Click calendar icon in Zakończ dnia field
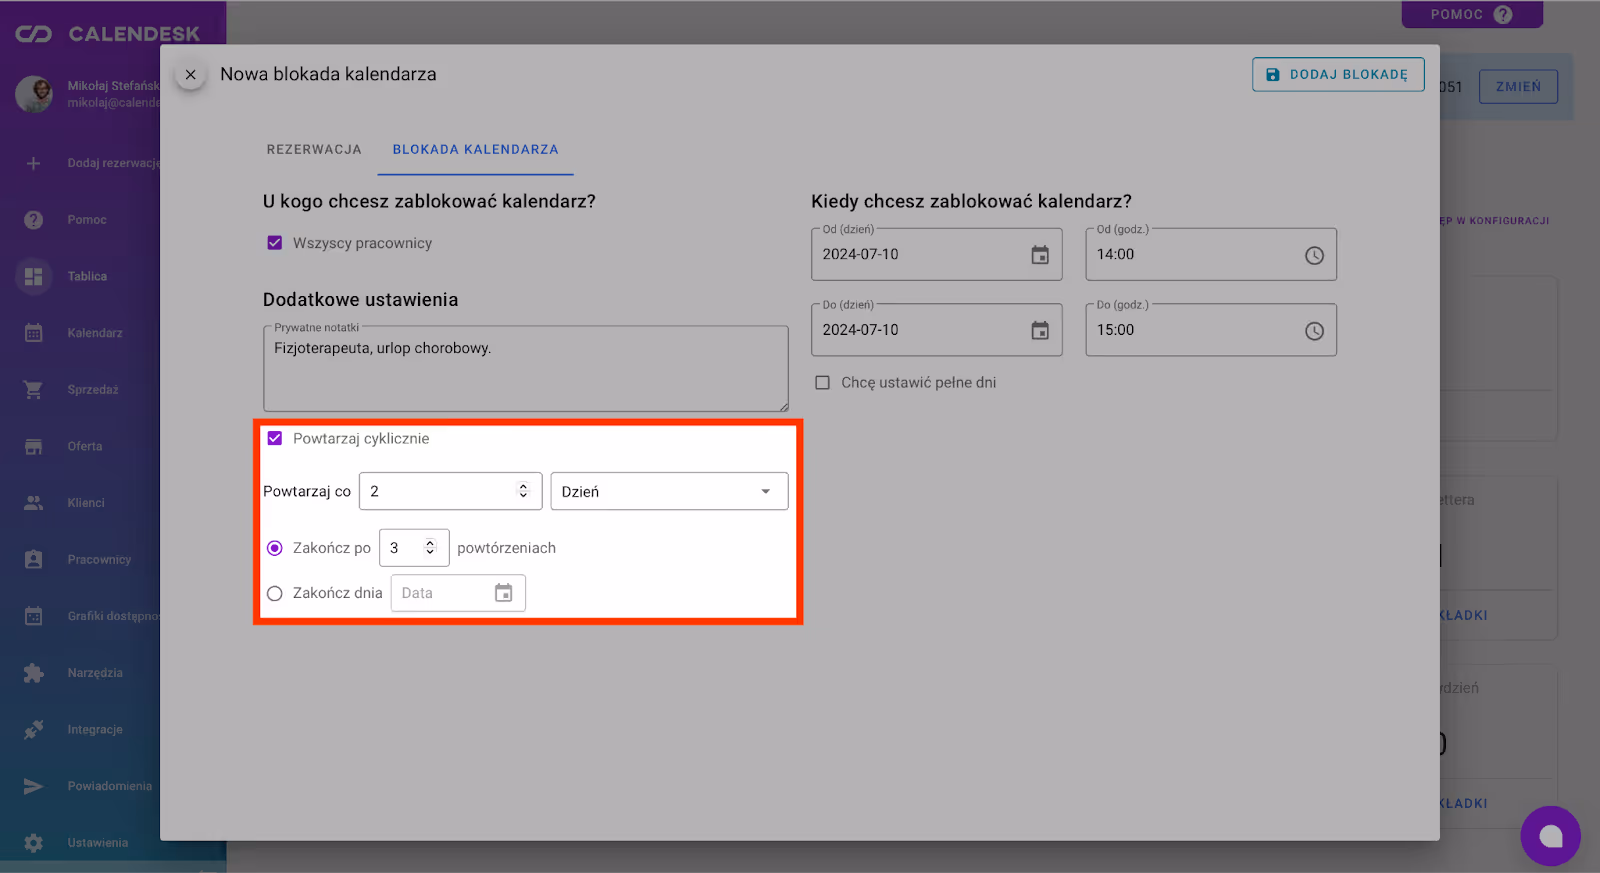This screenshot has height=873, width=1600. tap(504, 593)
